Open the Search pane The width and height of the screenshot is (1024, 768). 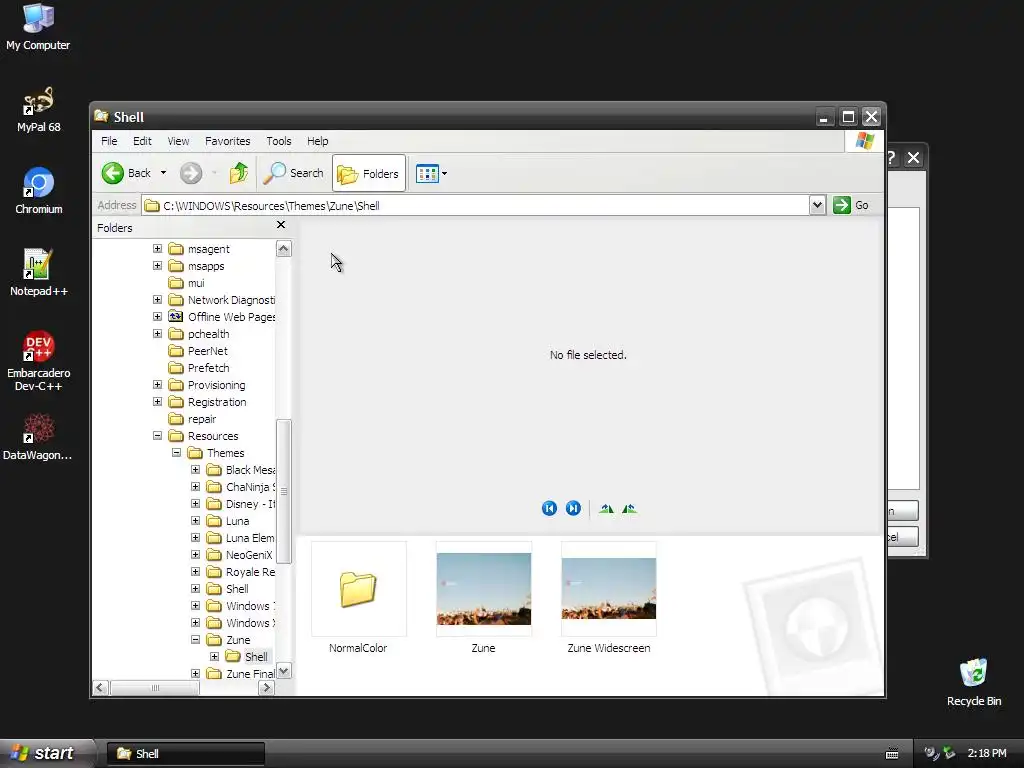pos(293,173)
